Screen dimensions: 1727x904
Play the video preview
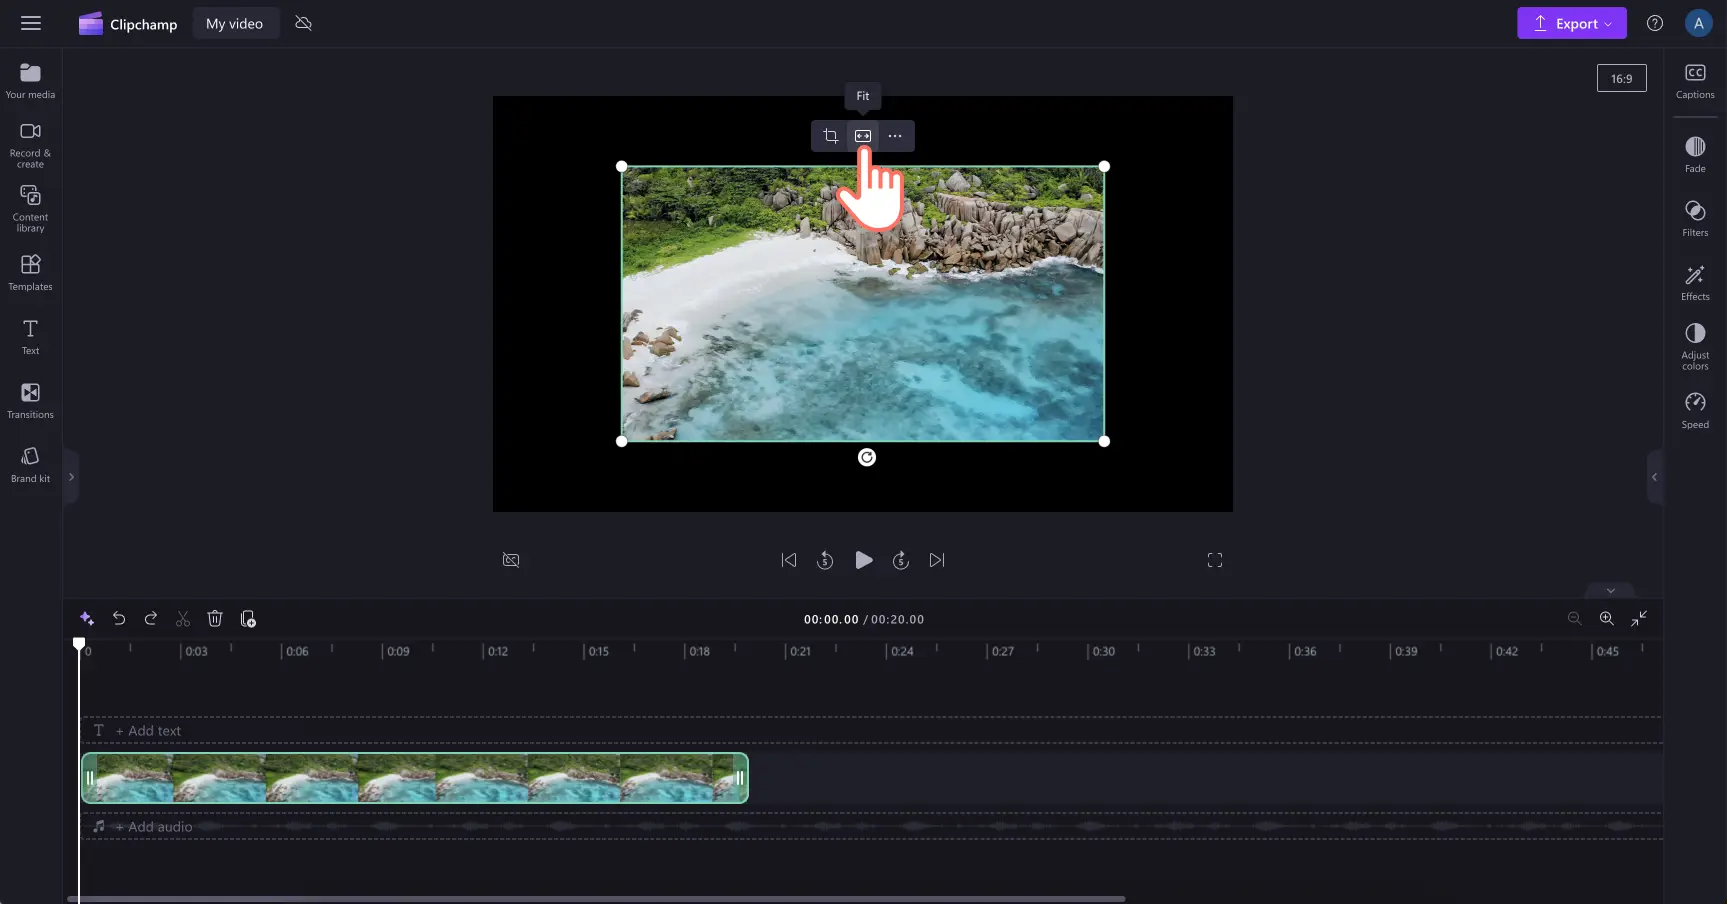[864, 560]
